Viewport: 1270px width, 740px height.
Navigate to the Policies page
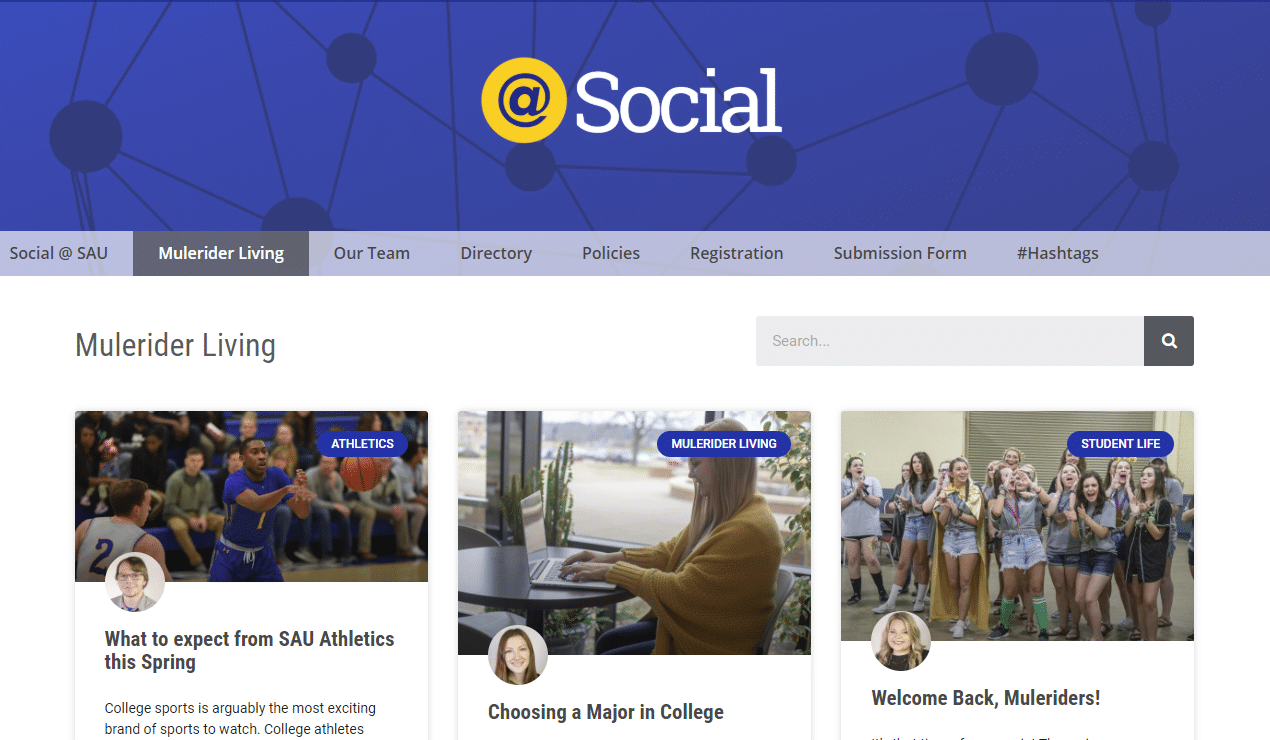[x=611, y=253]
